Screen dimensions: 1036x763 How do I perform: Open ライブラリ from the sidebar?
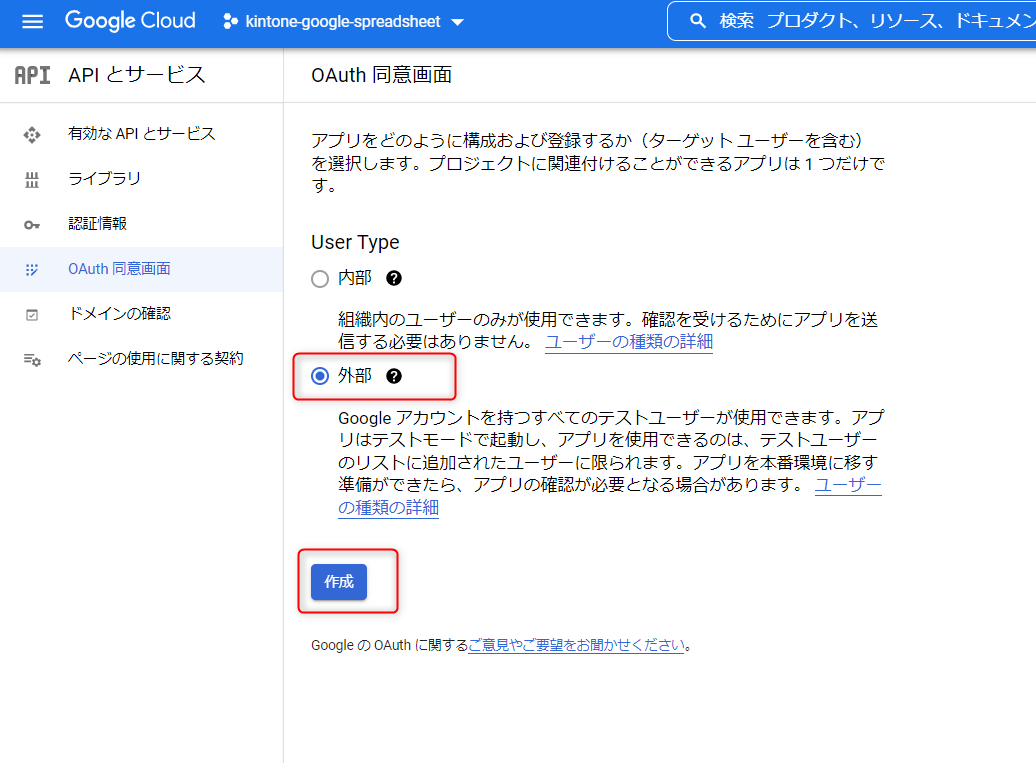[x=104, y=179]
